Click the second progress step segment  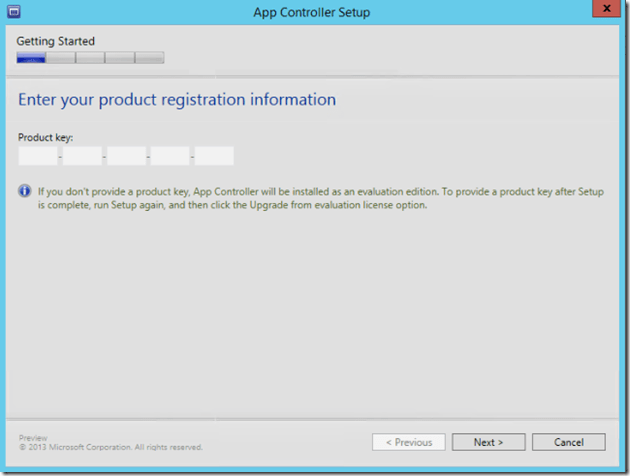tap(61, 58)
